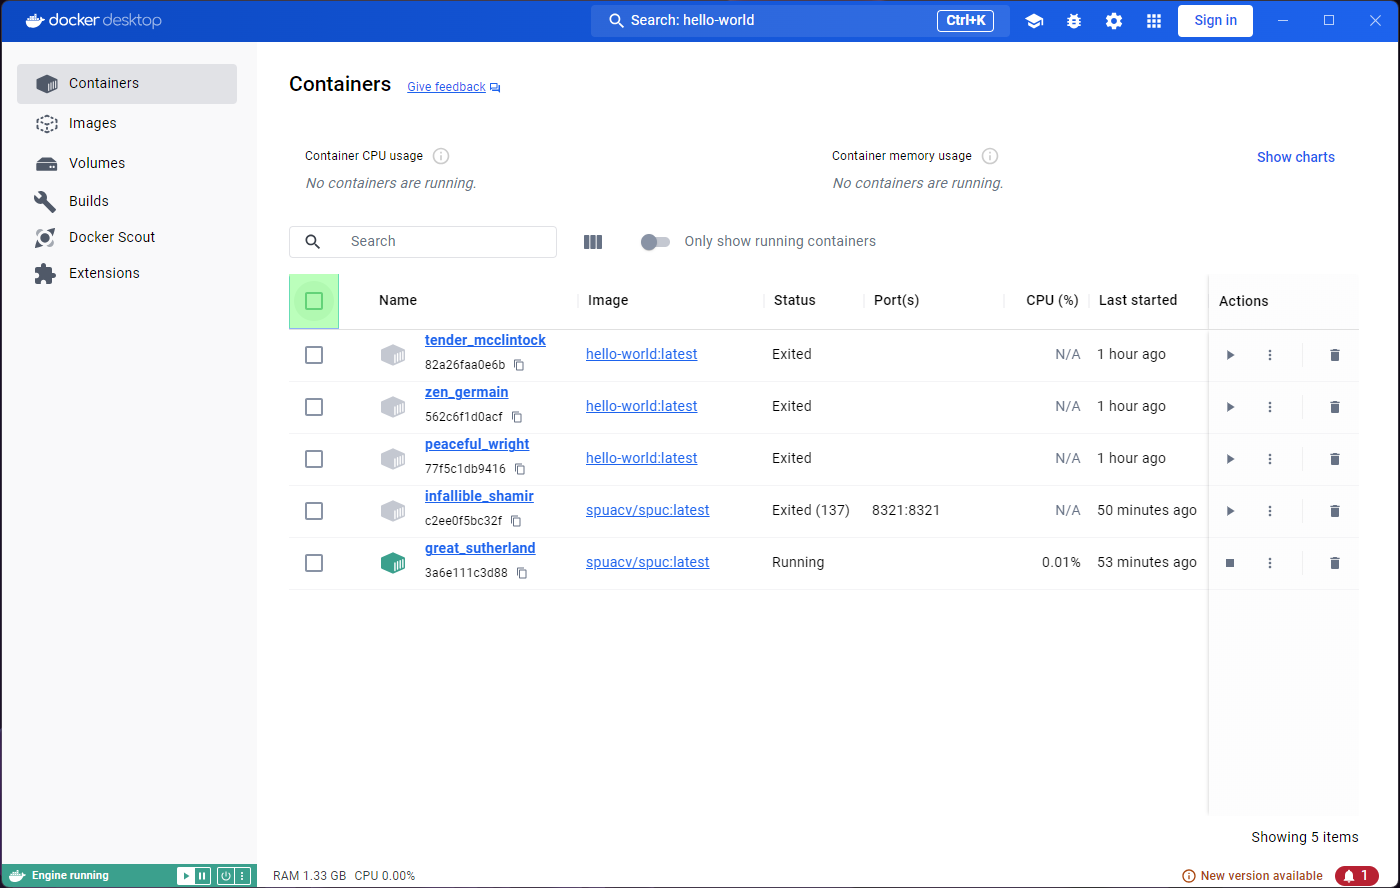Click the engine power icon
Image resolution: width=1400 pixels, height=888 pixels.
point(226,876)
